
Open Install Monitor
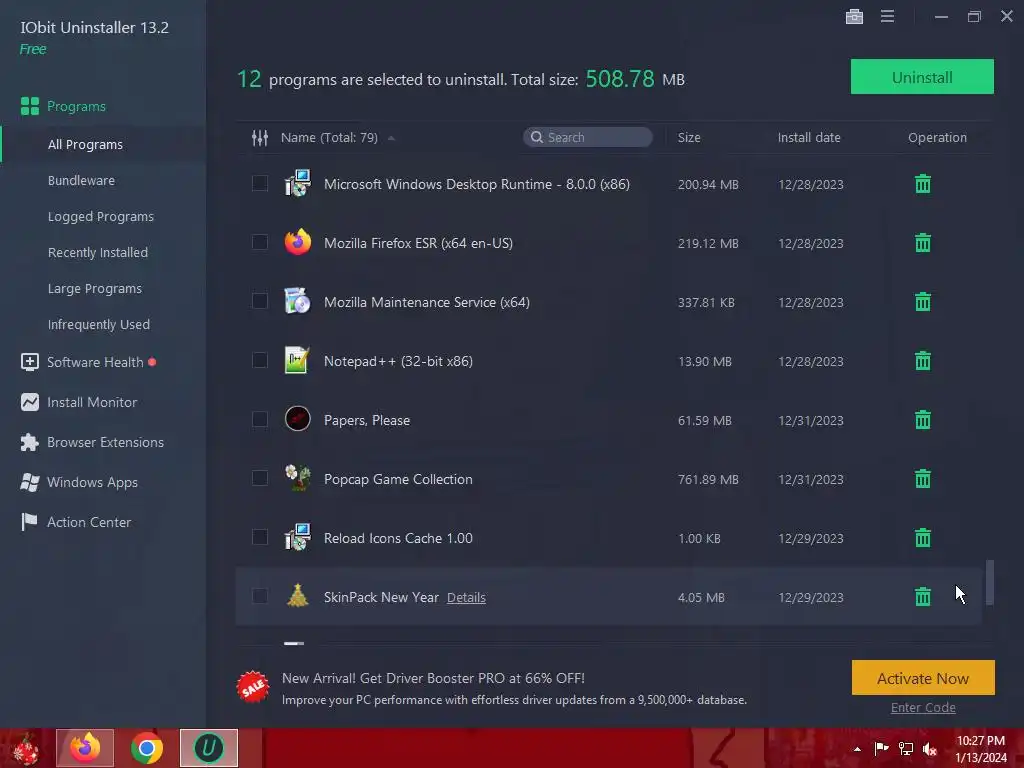(79, 402)
